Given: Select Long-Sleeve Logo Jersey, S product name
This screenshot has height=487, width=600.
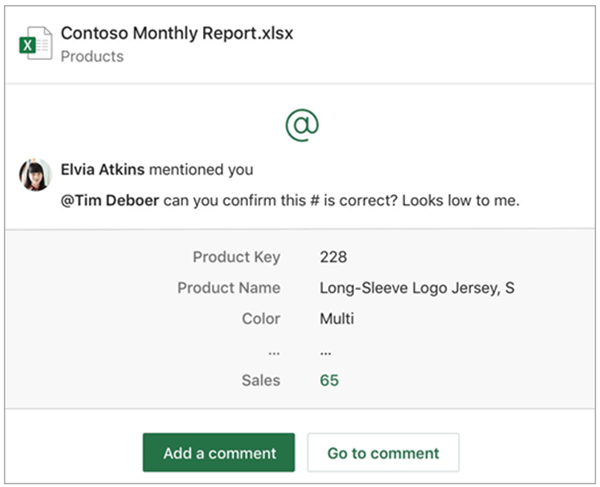Looking at the screenshot, I should coord(417,288).
